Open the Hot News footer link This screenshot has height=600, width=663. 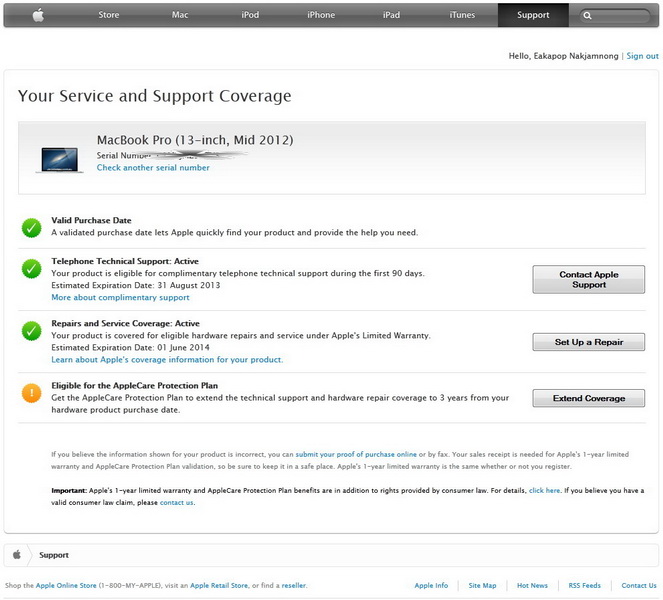click(x=532, y=585)
